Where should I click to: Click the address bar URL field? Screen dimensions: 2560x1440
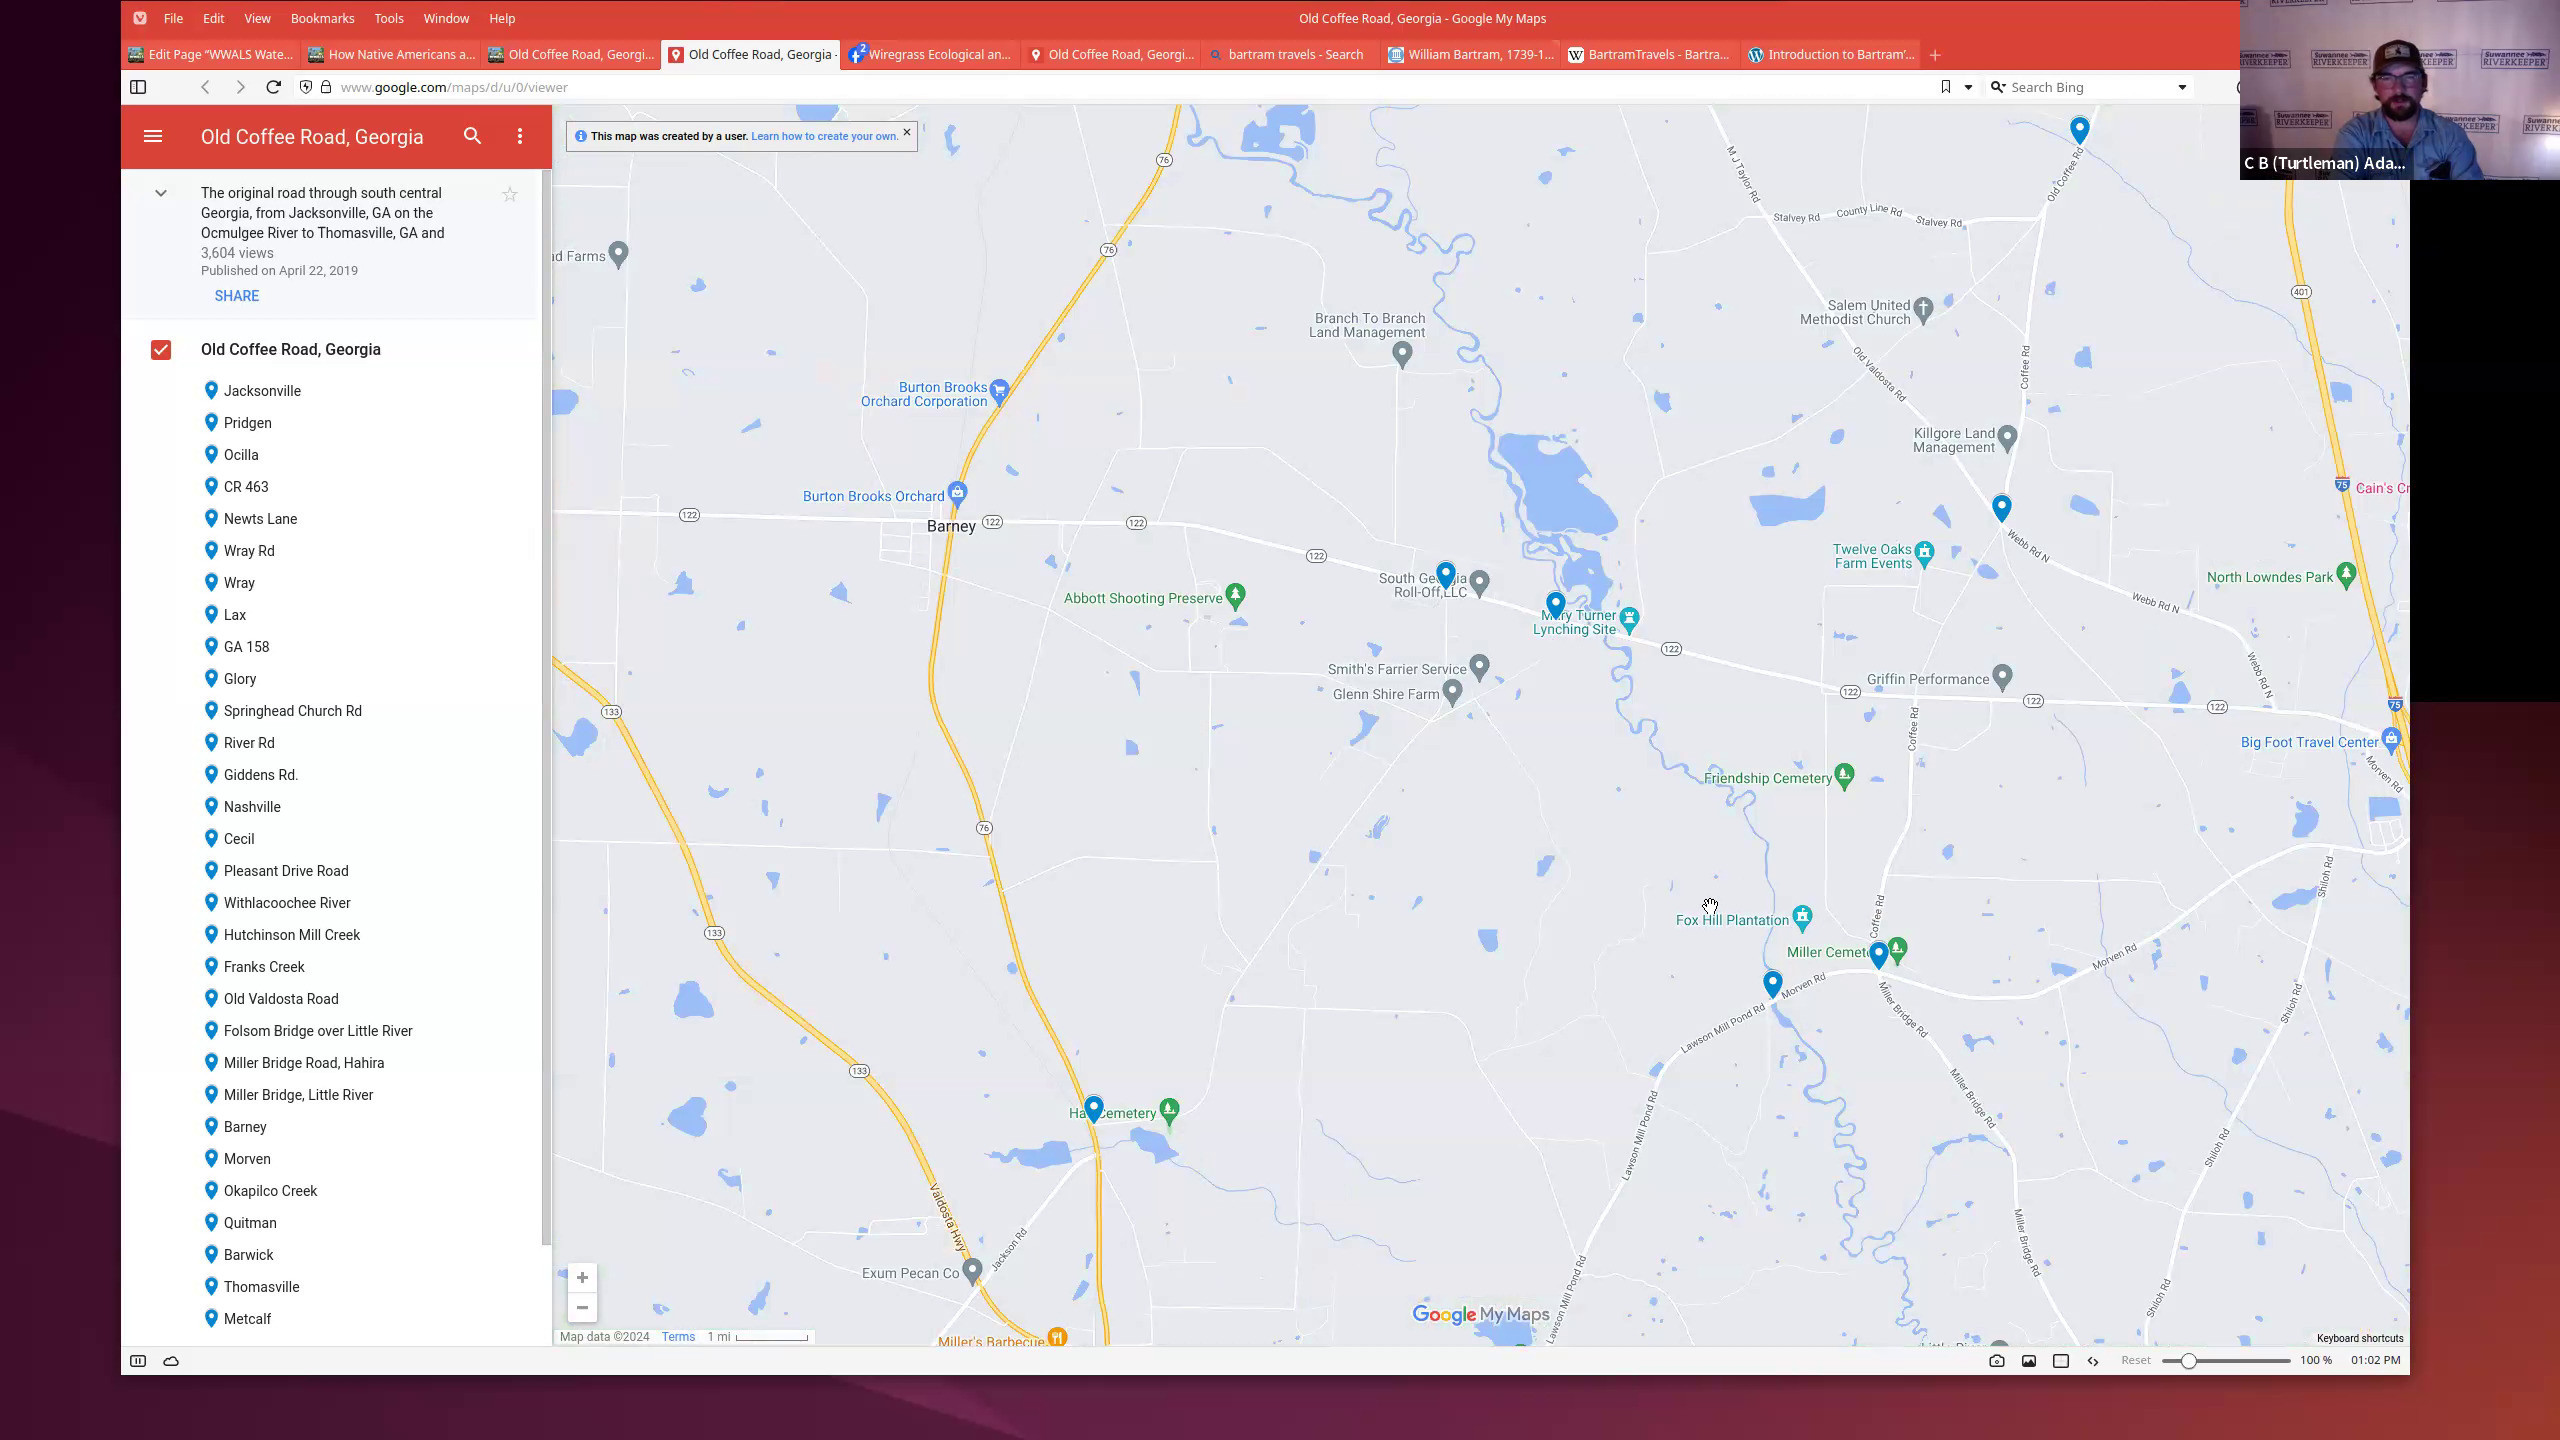[1130, 87]
